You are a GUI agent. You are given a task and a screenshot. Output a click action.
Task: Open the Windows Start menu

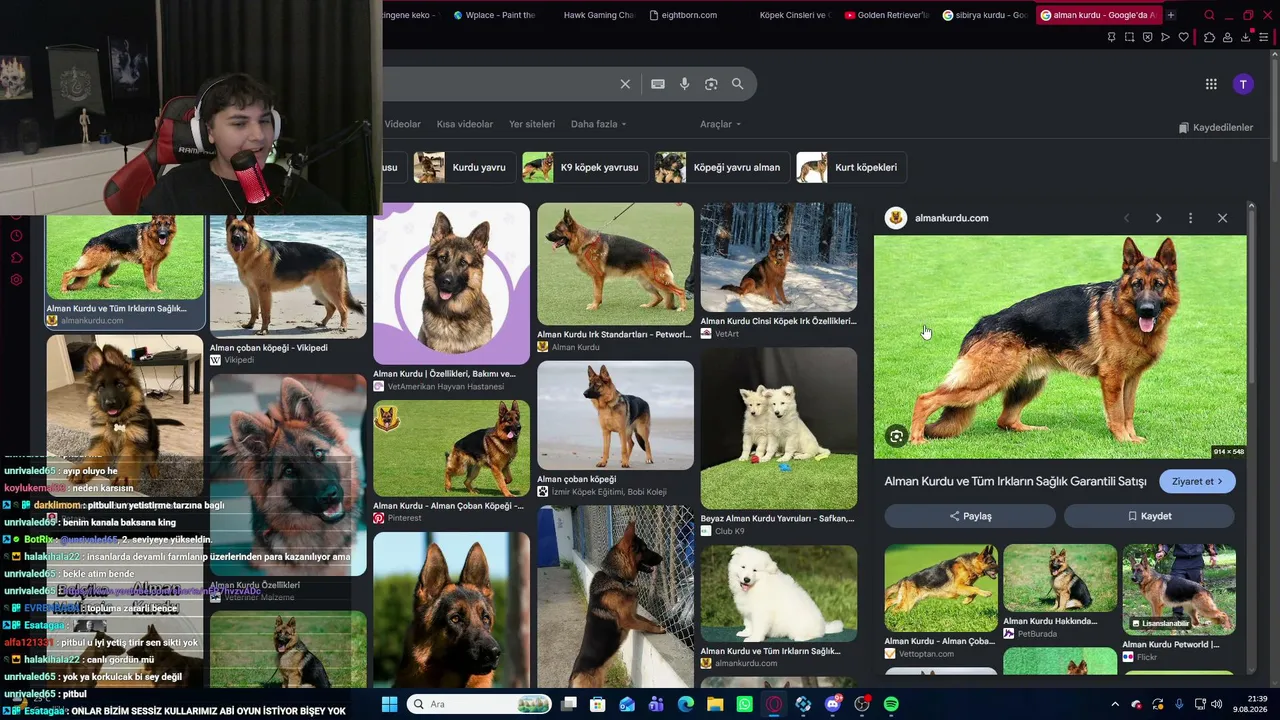[x=389, y=704]
